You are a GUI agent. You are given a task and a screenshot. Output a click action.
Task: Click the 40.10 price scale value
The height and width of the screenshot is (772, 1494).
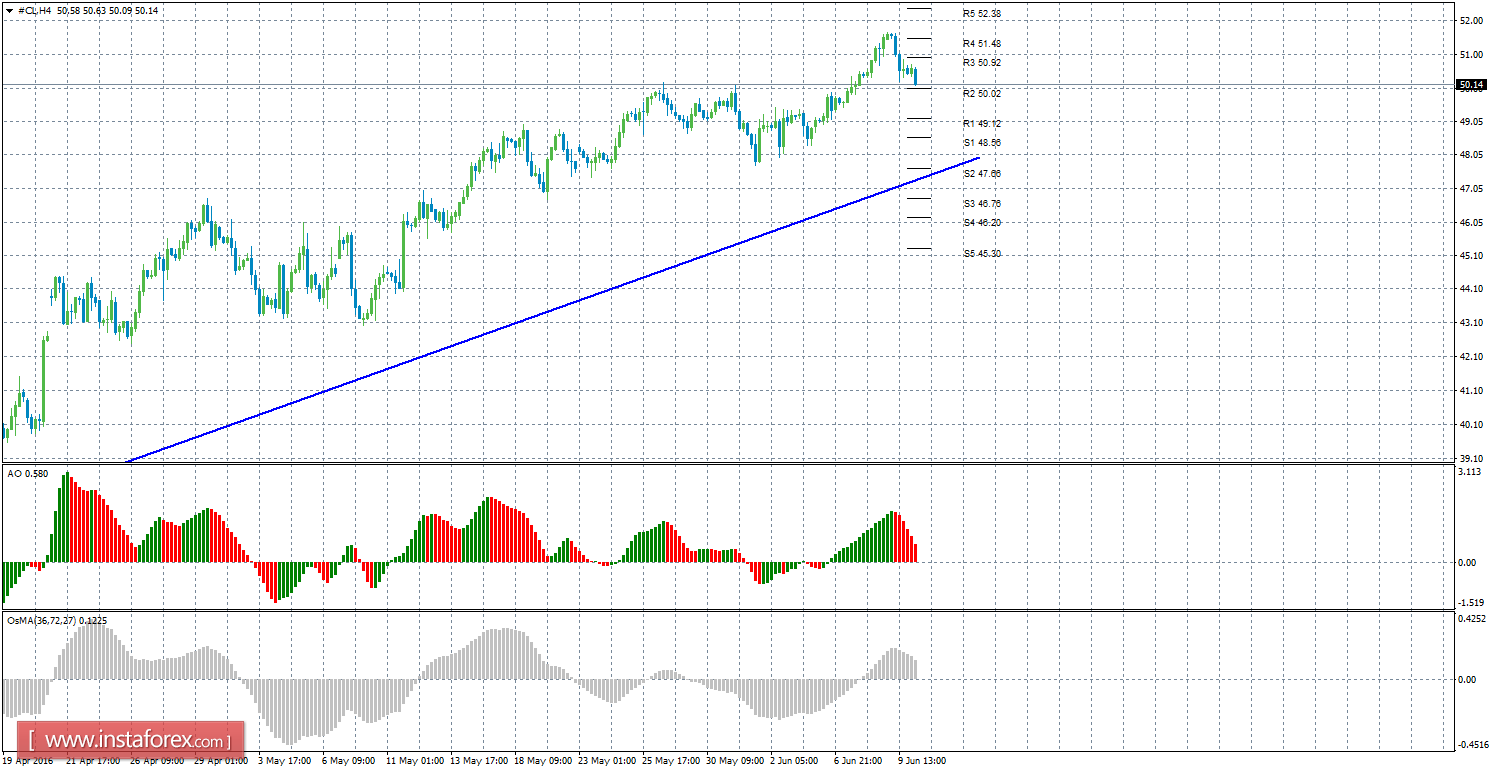1471,424
